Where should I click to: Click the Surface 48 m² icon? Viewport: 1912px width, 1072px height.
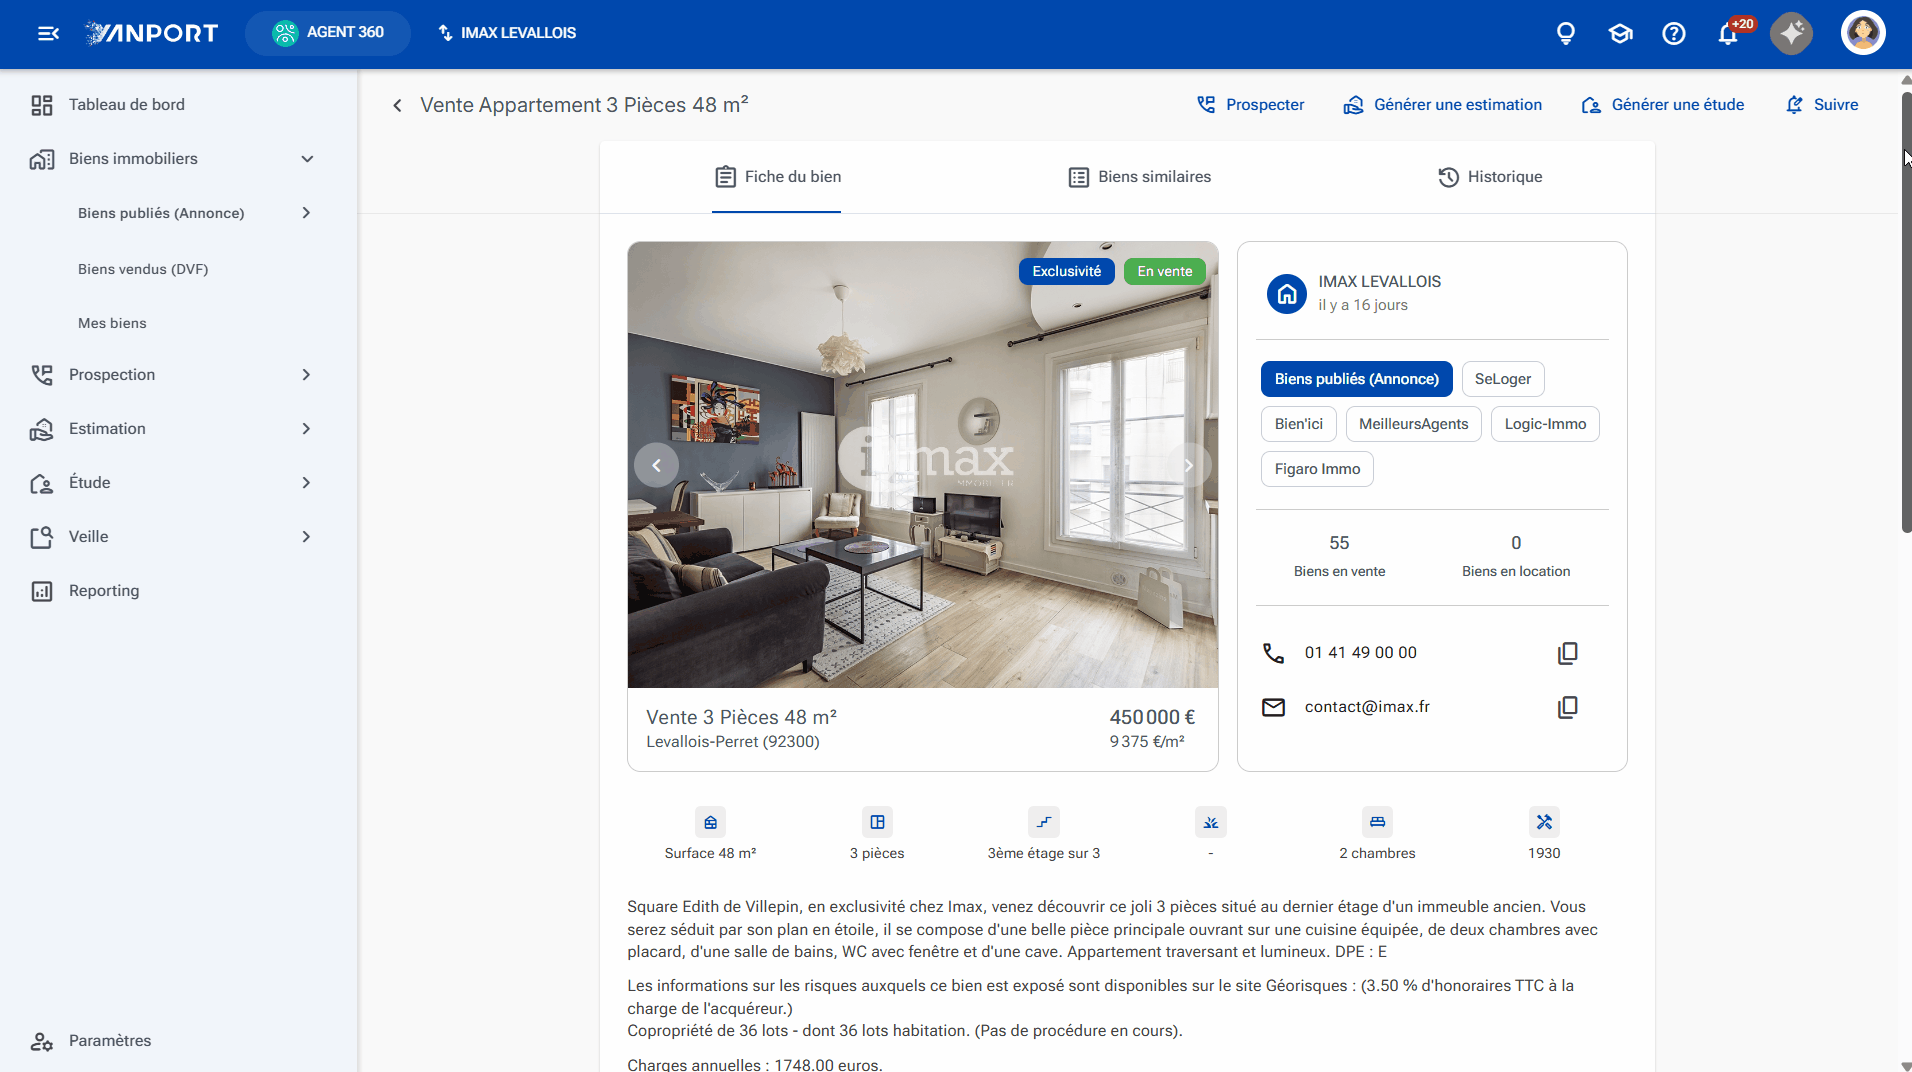710,822
